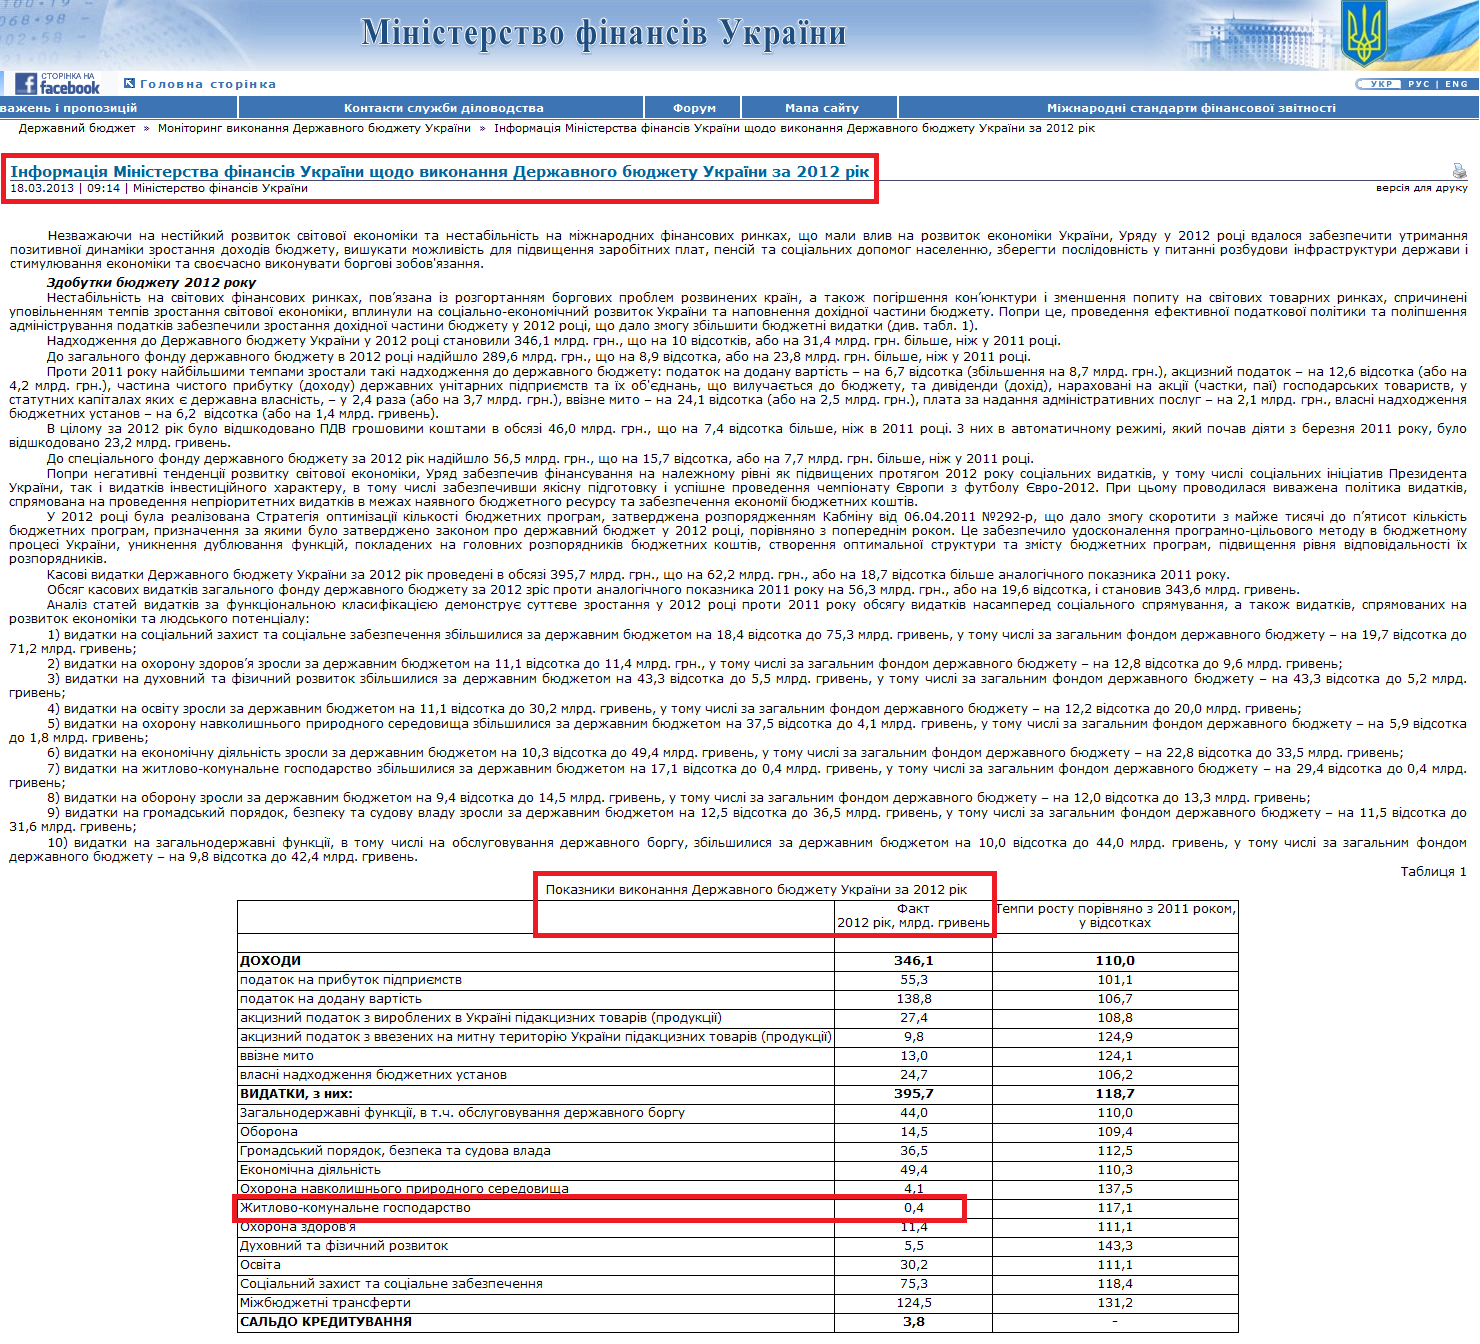Click the 'Економічна діяльність' row label
The image size is (1480, 1344).
pyautogui.click(x=310, y=1170)
